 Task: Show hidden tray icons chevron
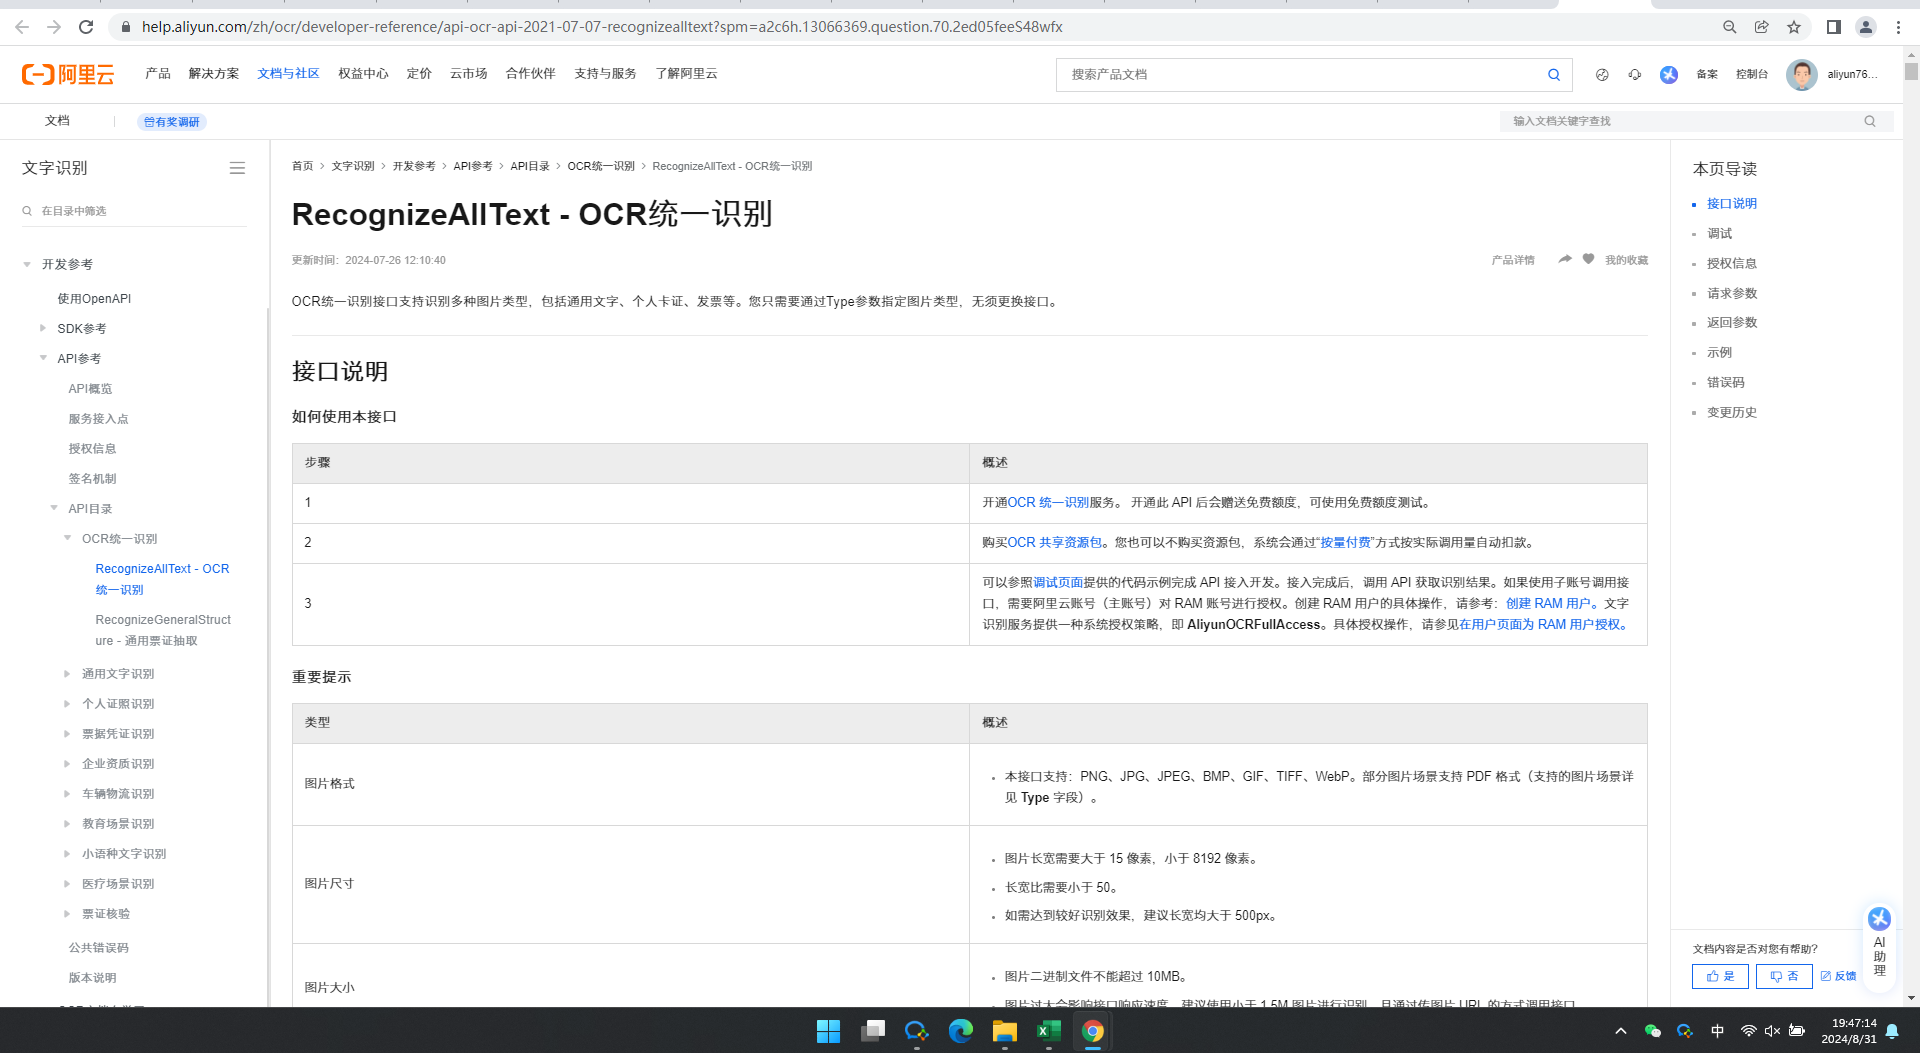click(x=1620, y=1031)
